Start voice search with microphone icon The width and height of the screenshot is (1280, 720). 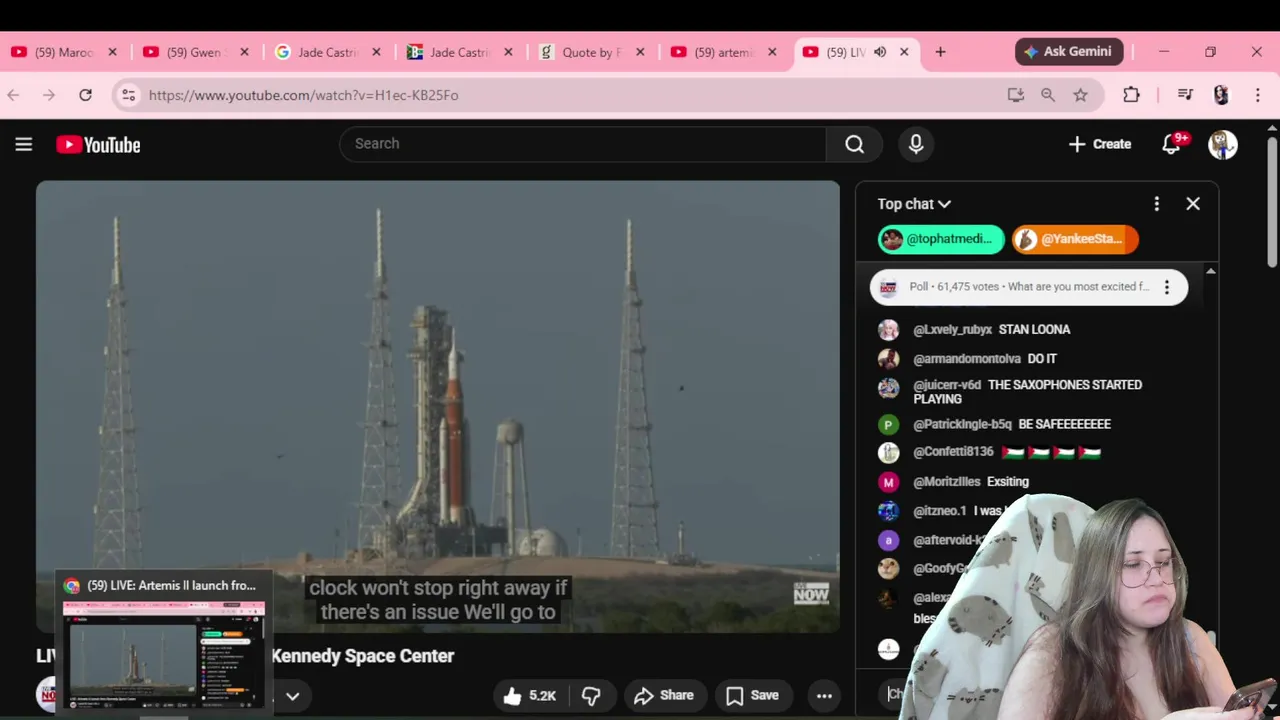(x=916, y=144)
